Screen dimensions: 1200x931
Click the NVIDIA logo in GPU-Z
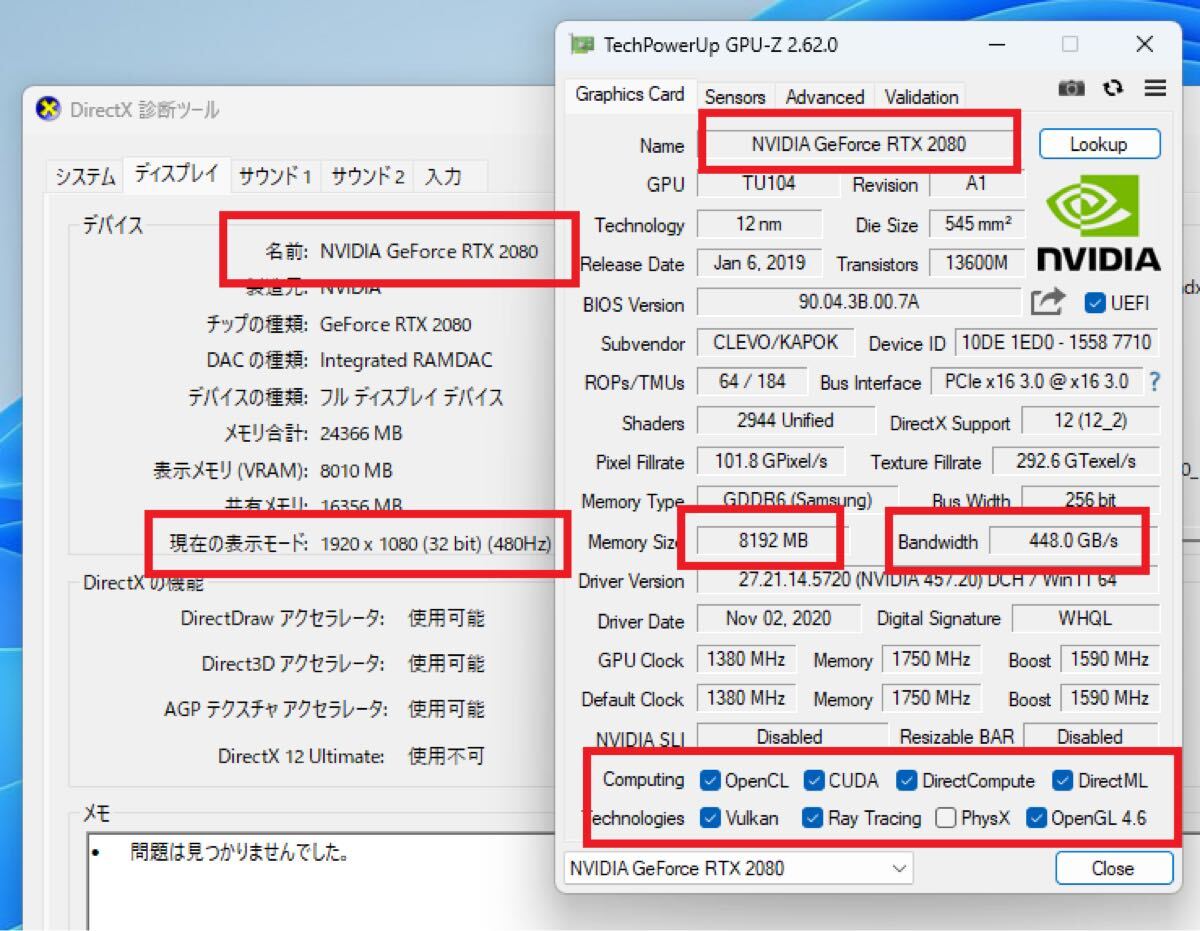pyautogui.click(x=1098, y=223)
